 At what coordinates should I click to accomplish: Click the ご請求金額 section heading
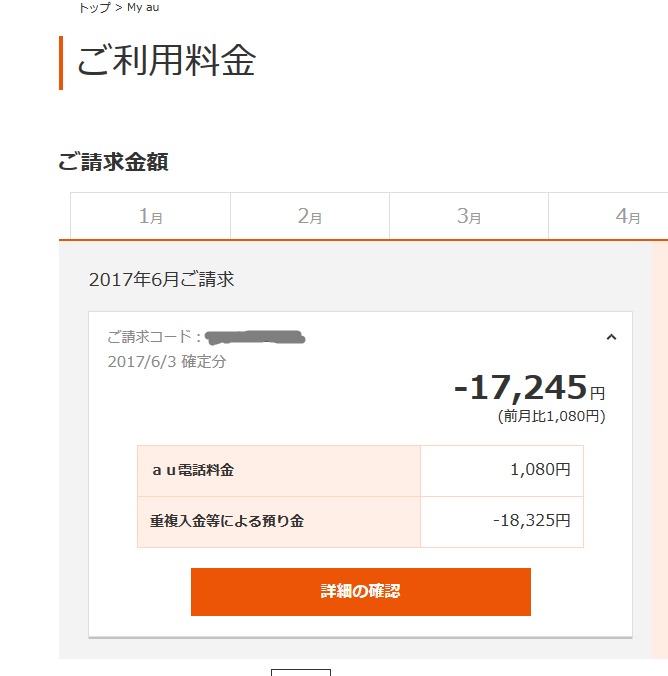coord(113,162)
